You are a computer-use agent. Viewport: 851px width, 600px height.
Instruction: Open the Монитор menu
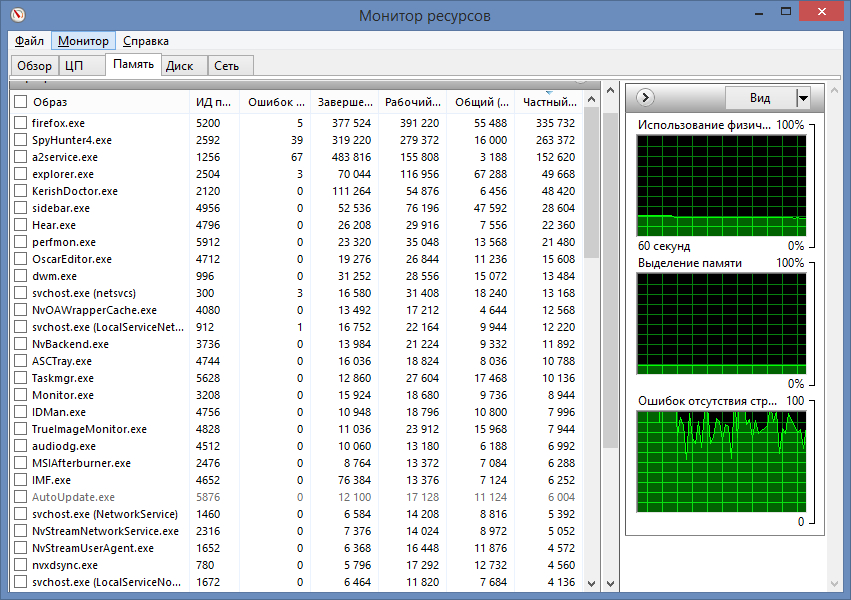83,41
